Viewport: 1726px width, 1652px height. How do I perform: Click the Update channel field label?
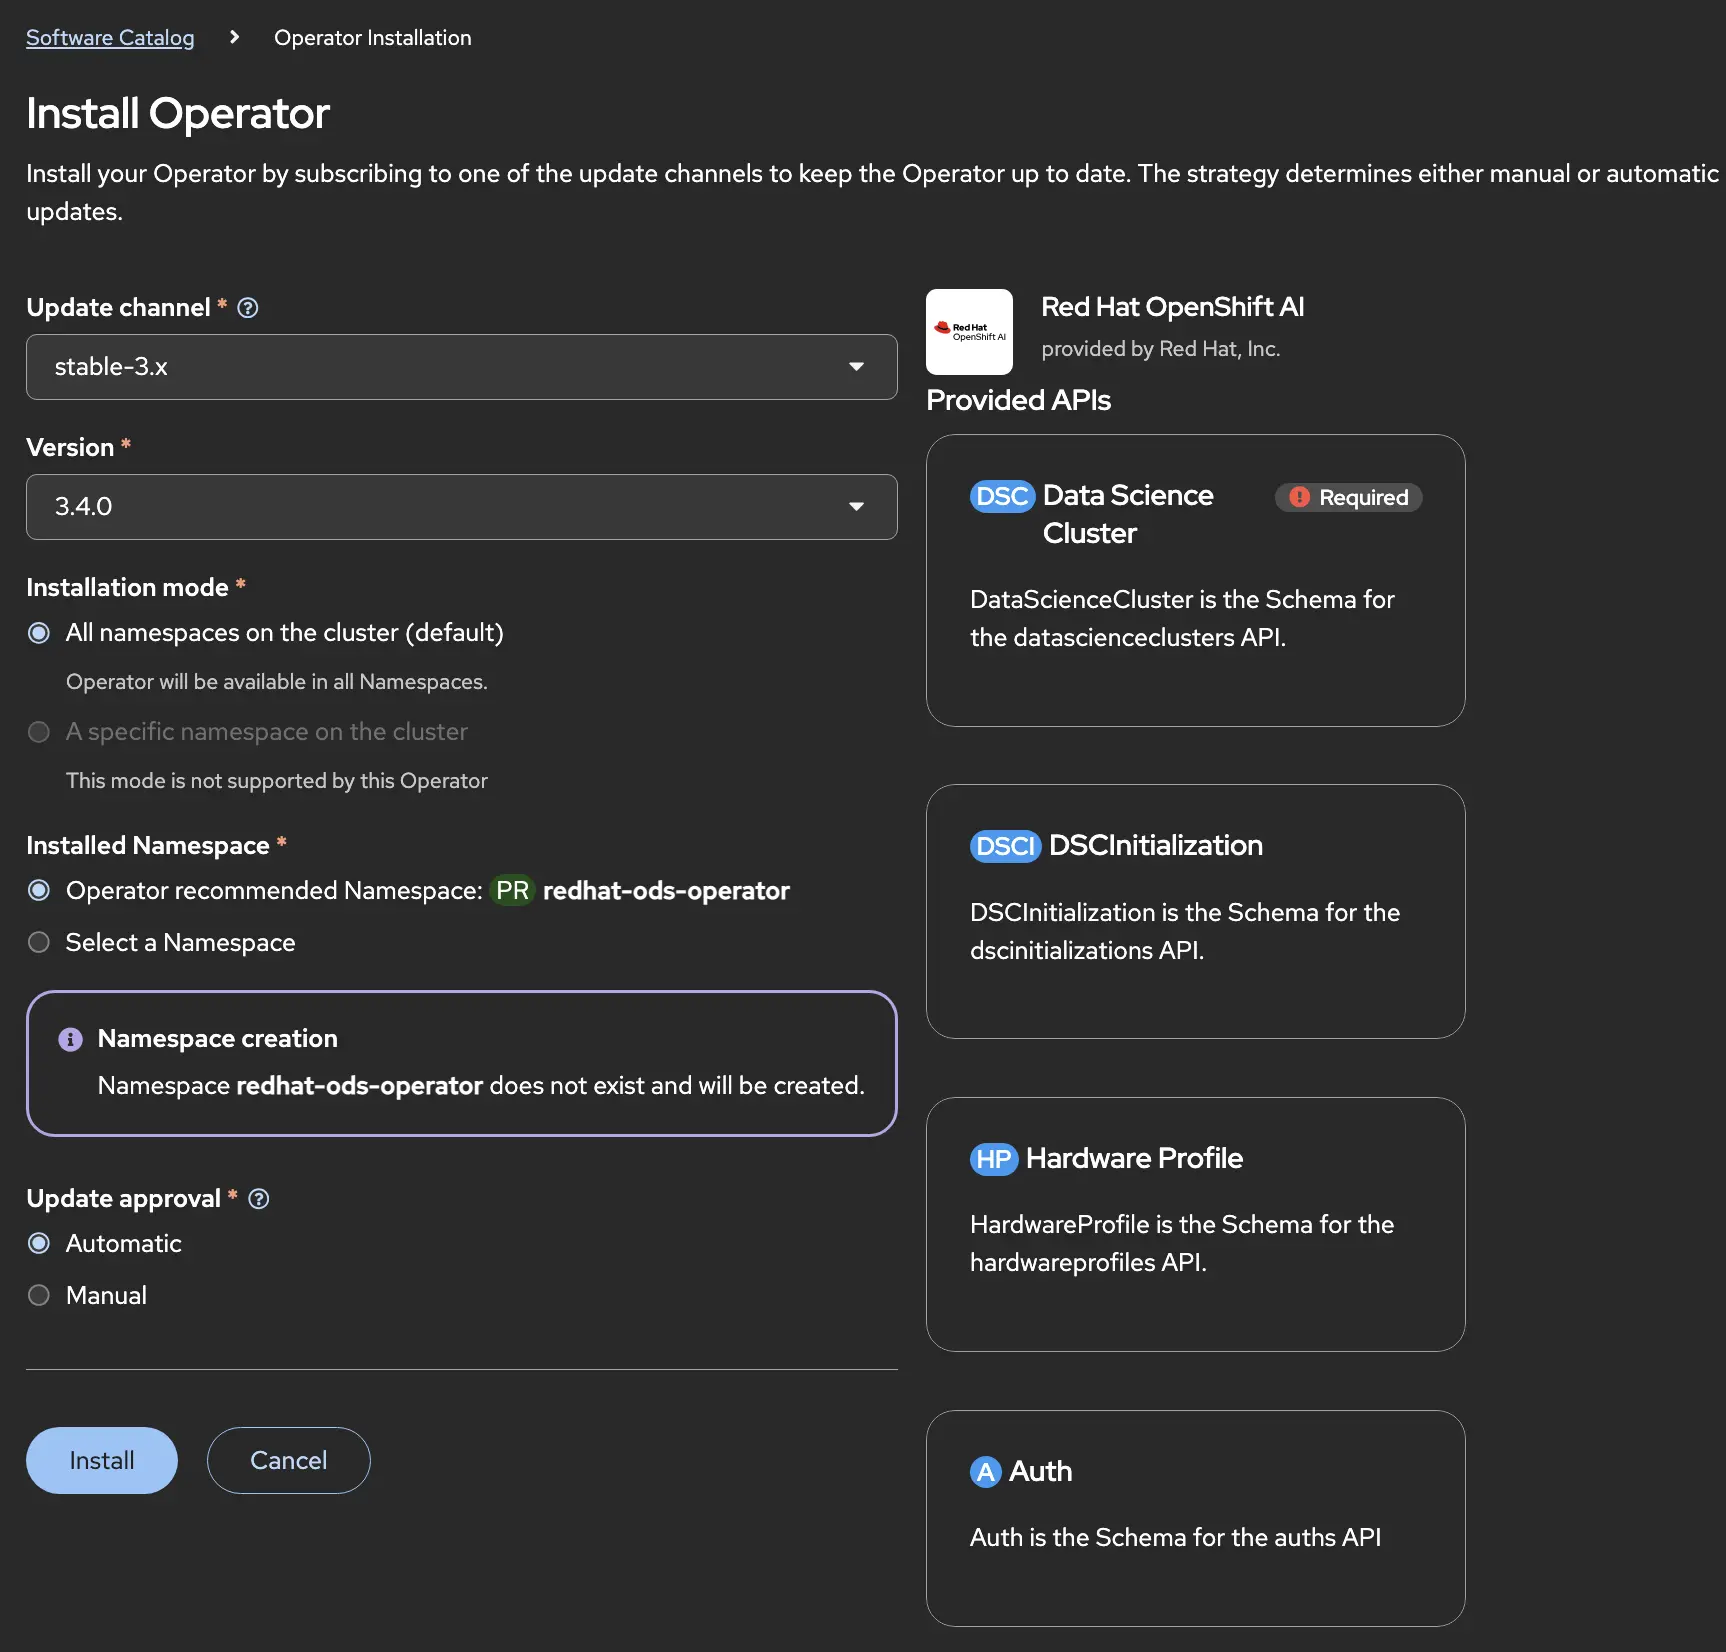tap(118, 308)
